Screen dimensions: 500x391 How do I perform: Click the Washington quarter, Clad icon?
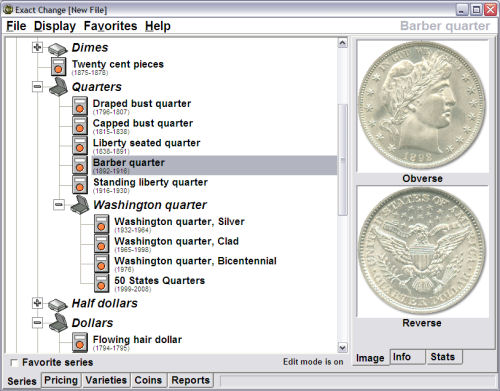(x=101, y=243)
